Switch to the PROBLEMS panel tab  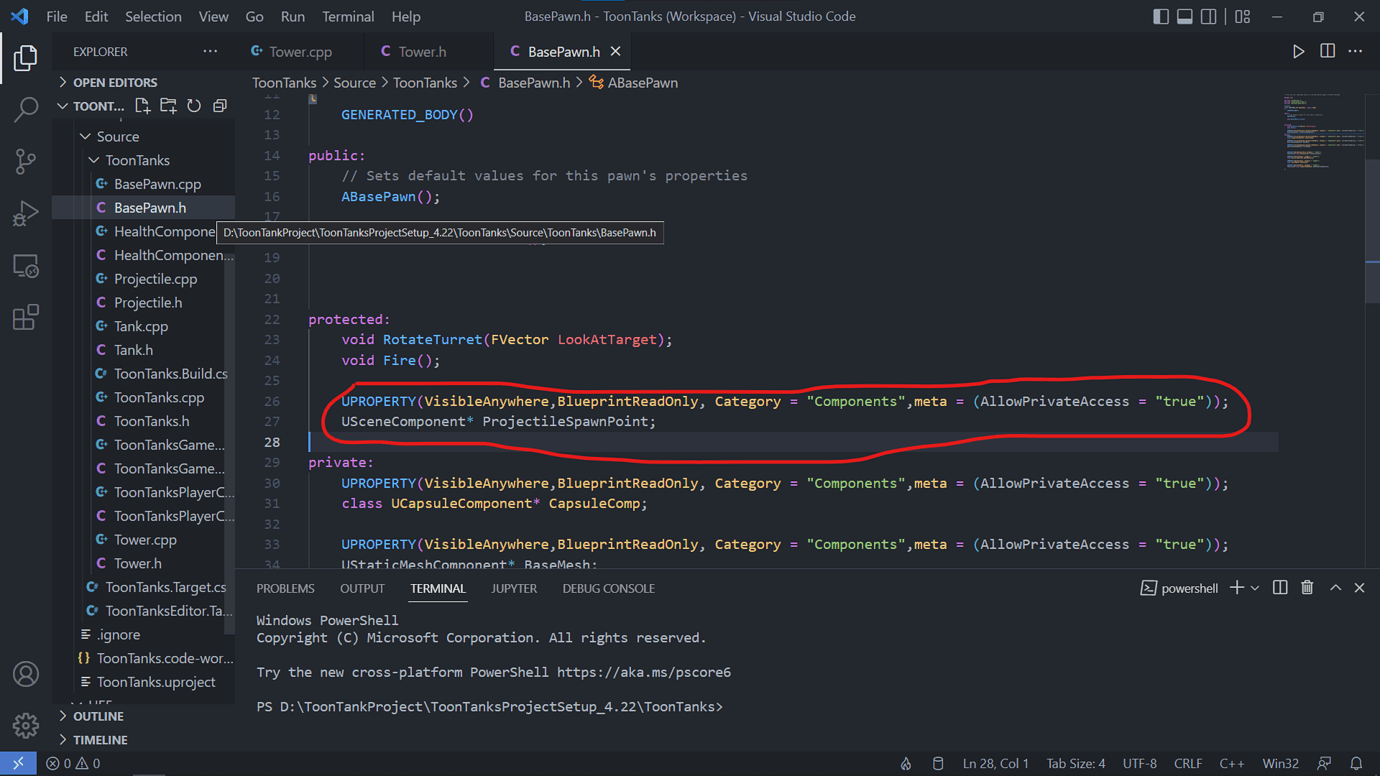coord(285,588)
